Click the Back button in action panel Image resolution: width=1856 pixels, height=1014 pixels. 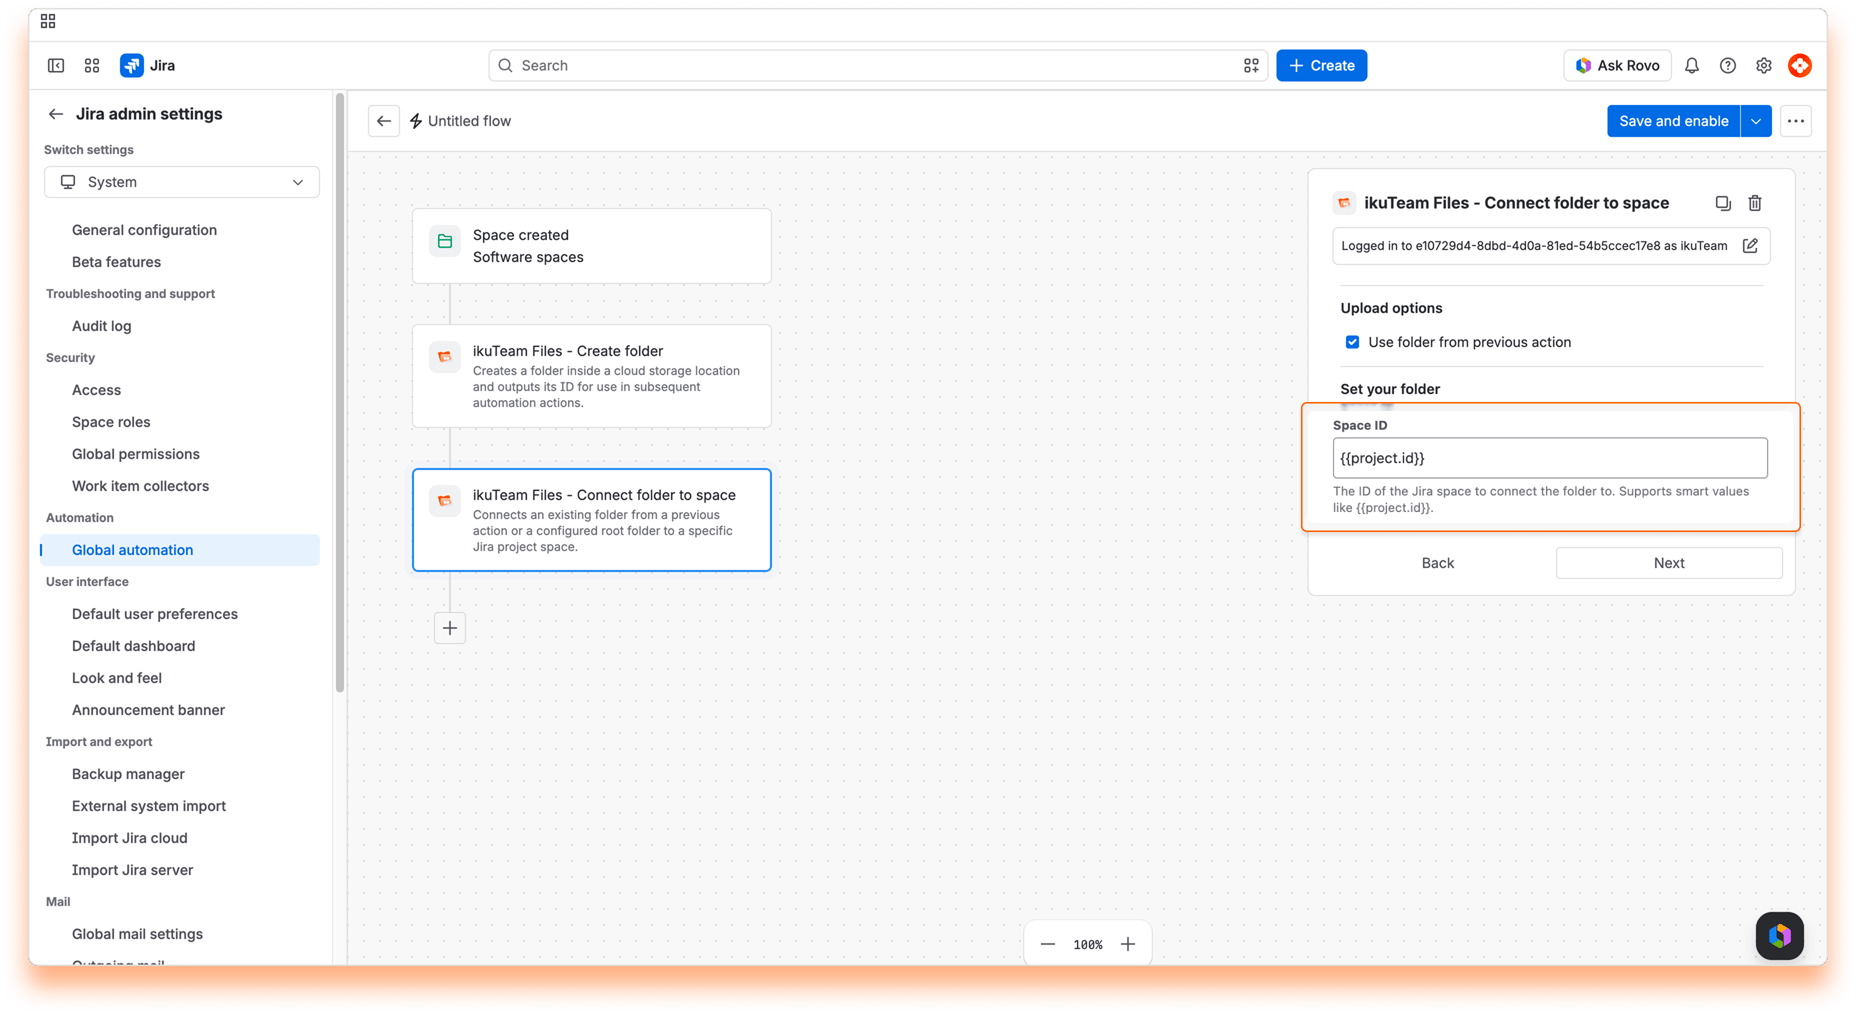(x=1438, y=563)
